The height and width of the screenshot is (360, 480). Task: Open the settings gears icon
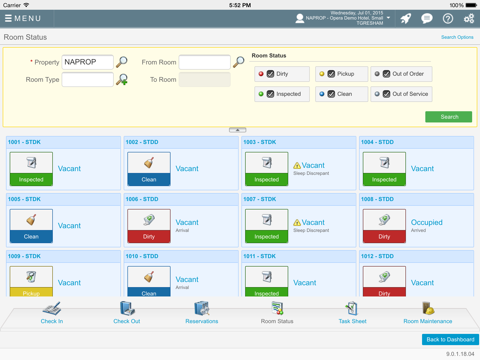click(x=469, y=18)
